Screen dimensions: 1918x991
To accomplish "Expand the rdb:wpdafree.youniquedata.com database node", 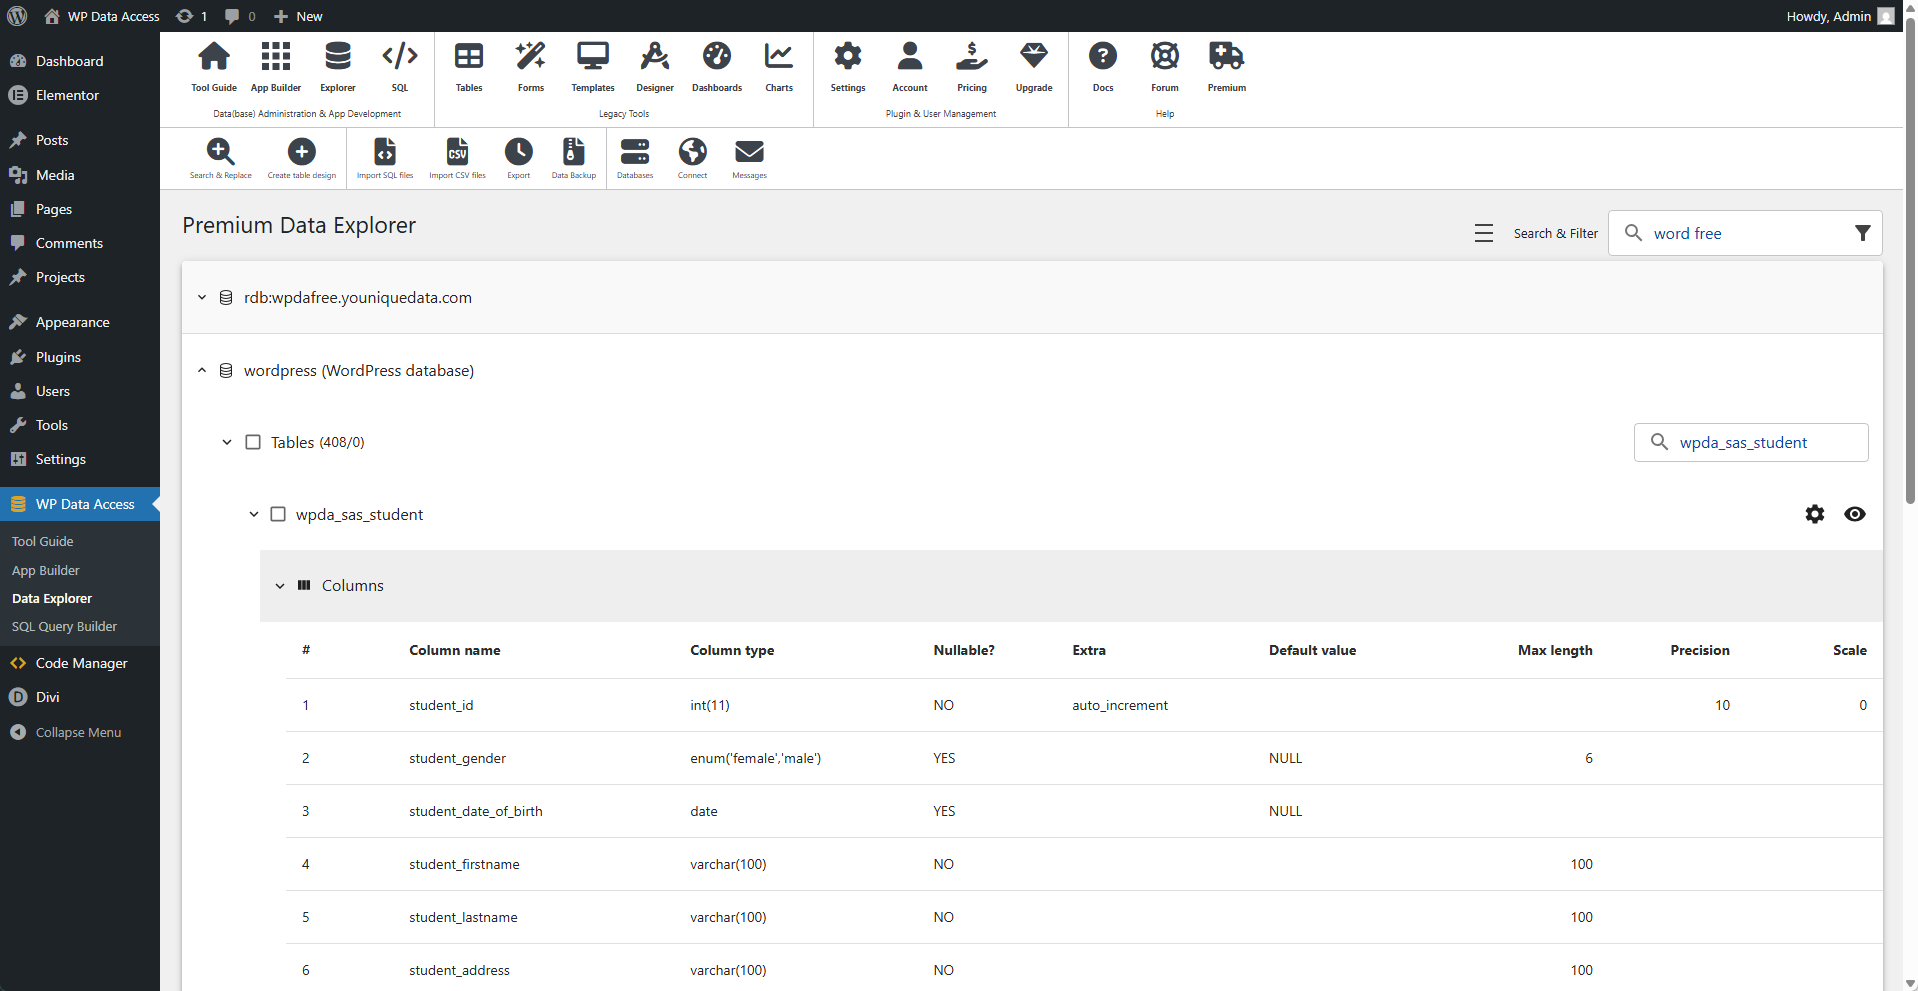I will pos(202,298).
